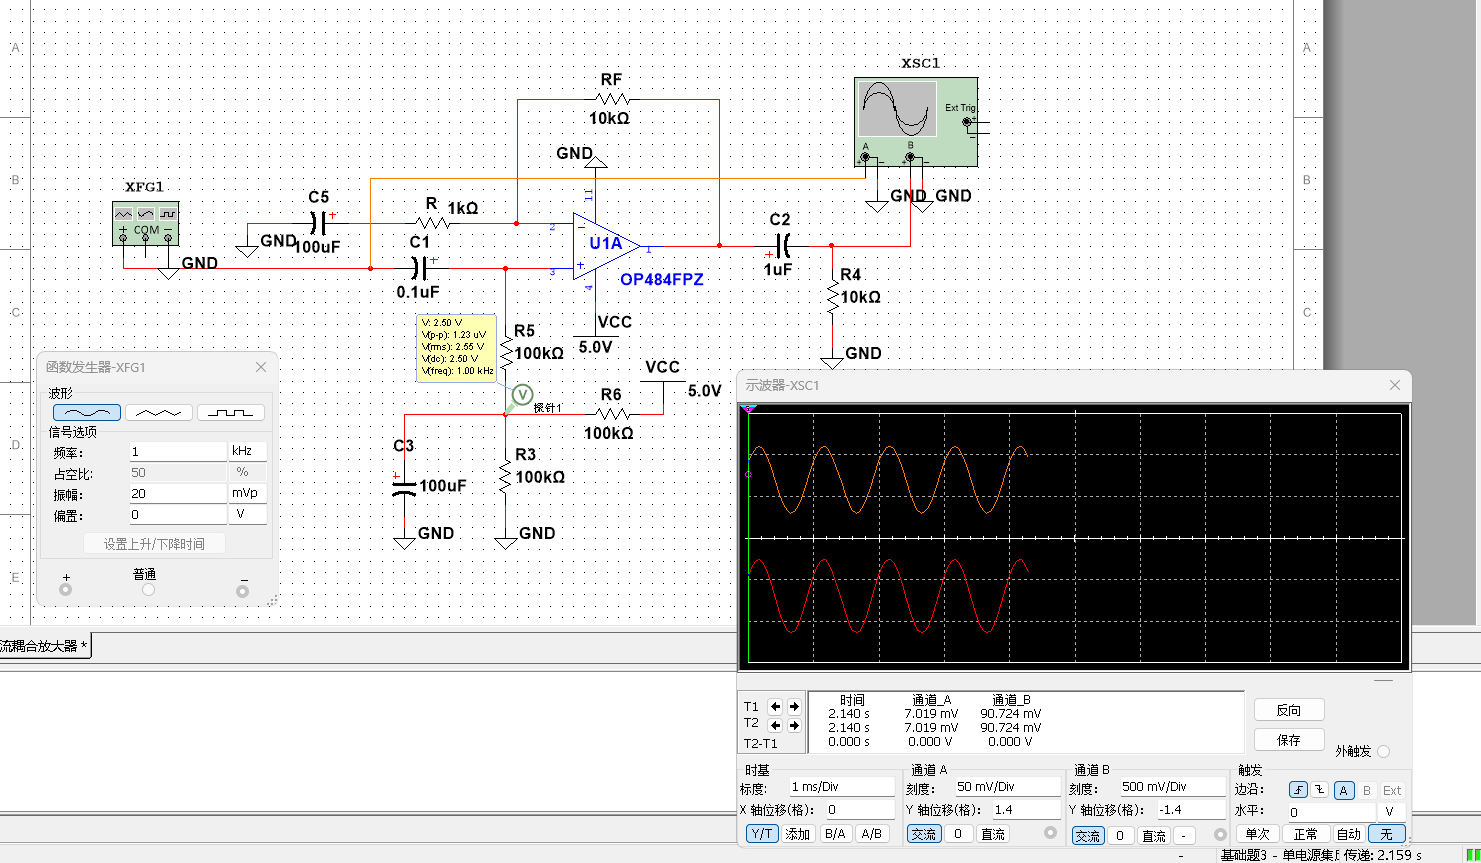Move cursor T1 left with arrow
Screen dimensions: 1481x863
pyautogui.click(x=775, y=706)
